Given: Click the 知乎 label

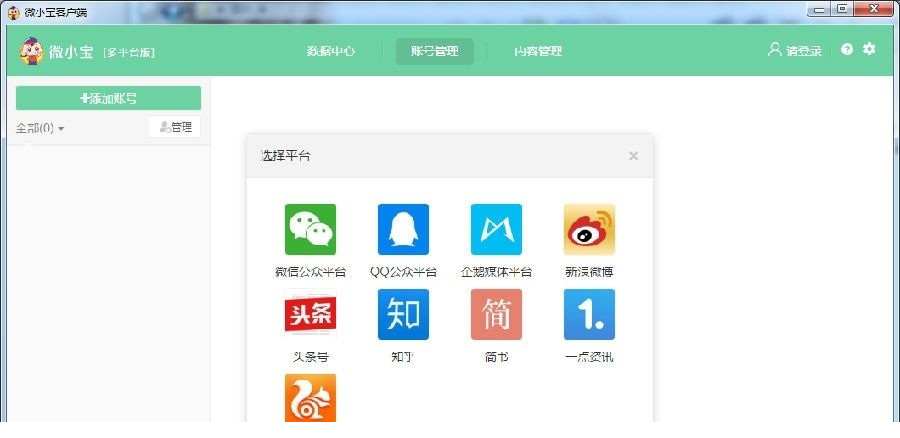Looking at the screenshot, I should click(404, 357).
